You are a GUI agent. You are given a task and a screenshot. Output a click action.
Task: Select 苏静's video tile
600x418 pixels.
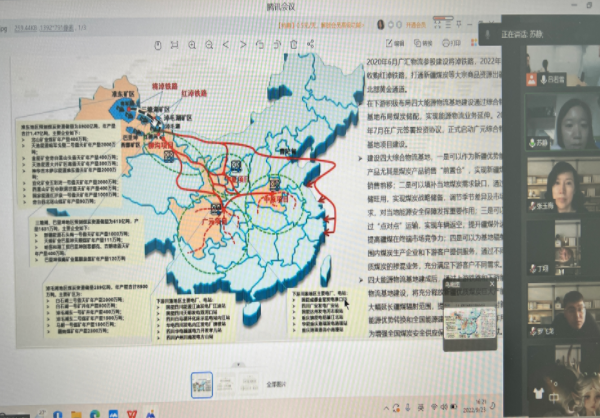point(563,122)
